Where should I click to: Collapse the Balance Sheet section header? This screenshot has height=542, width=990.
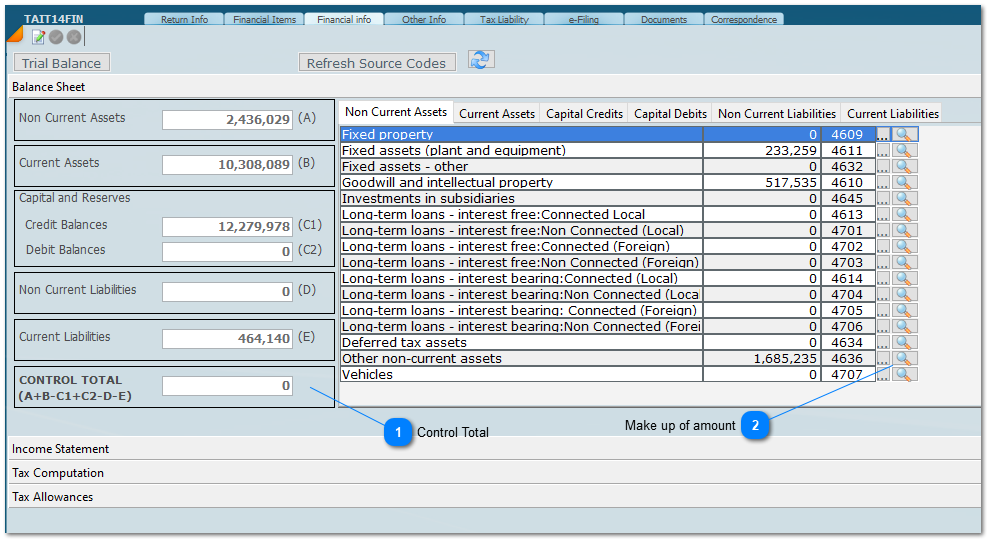pos(48,87)
